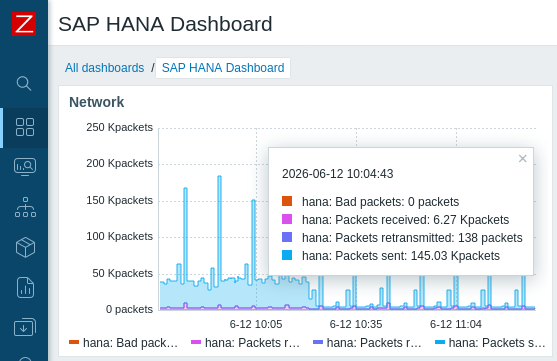Click the blue Packets sent tooltip swatch
This screenshot has height=361, width=557.
(x=287, y=255)
